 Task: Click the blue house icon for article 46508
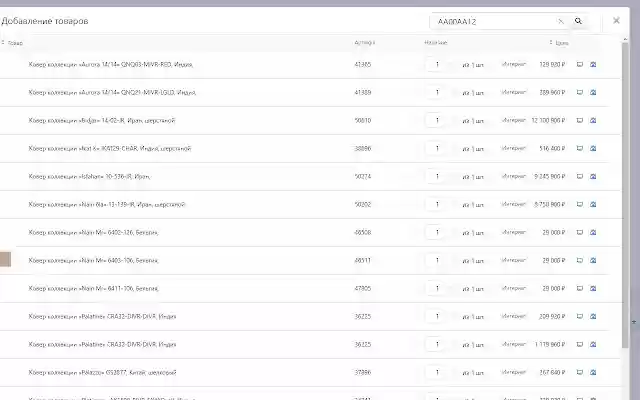[x=593, y=232]
